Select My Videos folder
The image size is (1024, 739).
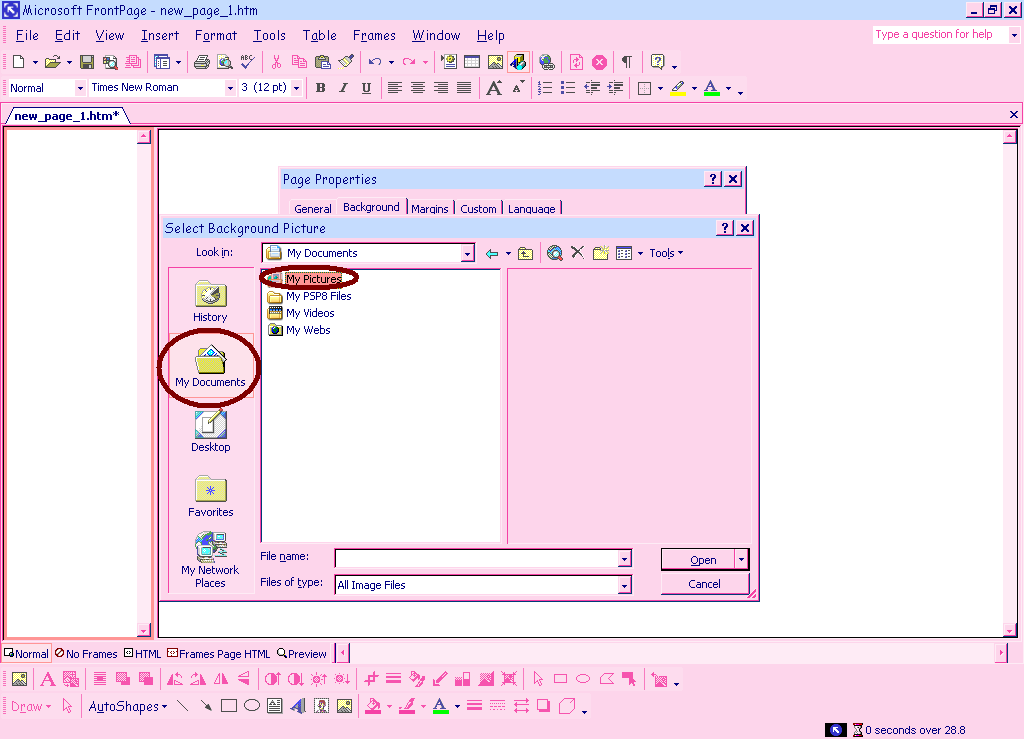301,313
